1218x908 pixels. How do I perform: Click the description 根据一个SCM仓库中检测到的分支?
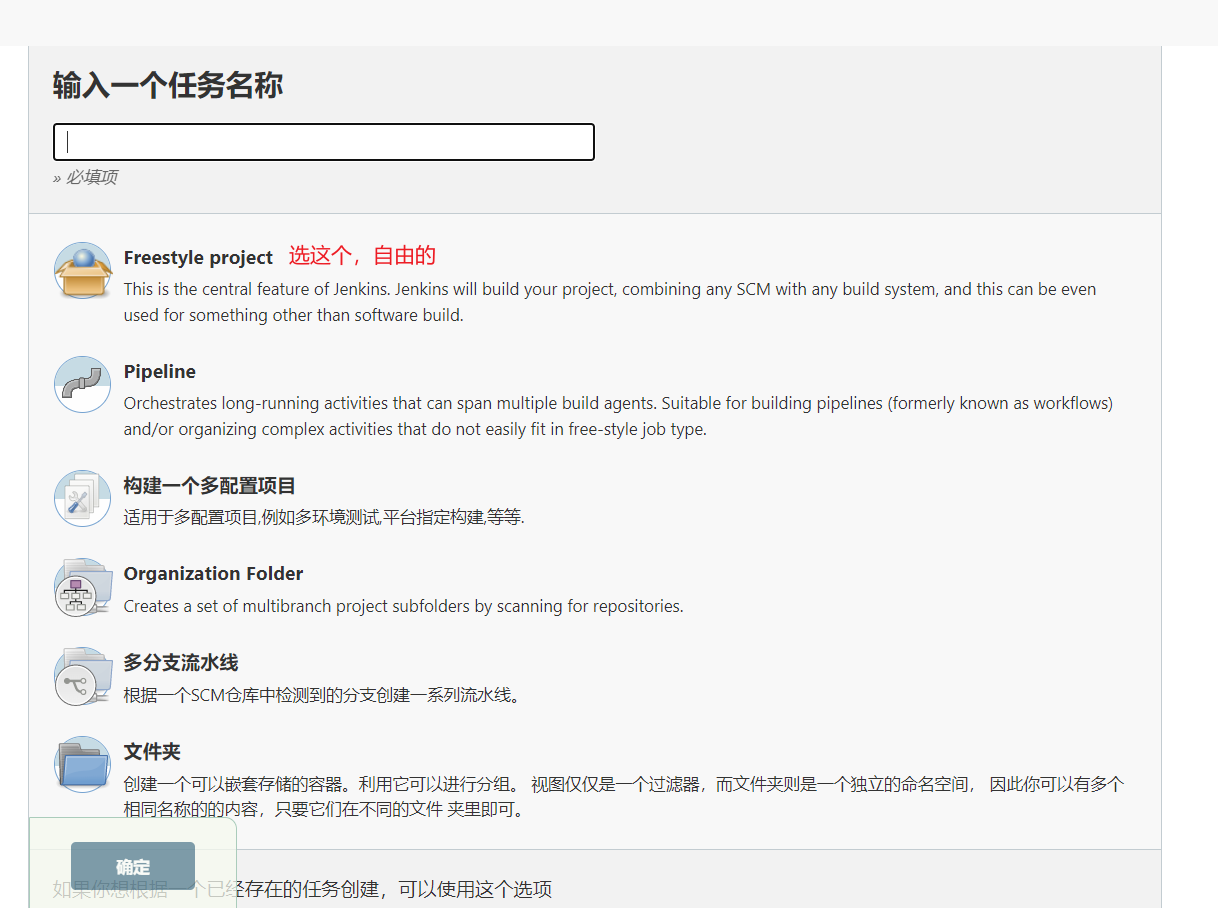[x=323, y=695]
